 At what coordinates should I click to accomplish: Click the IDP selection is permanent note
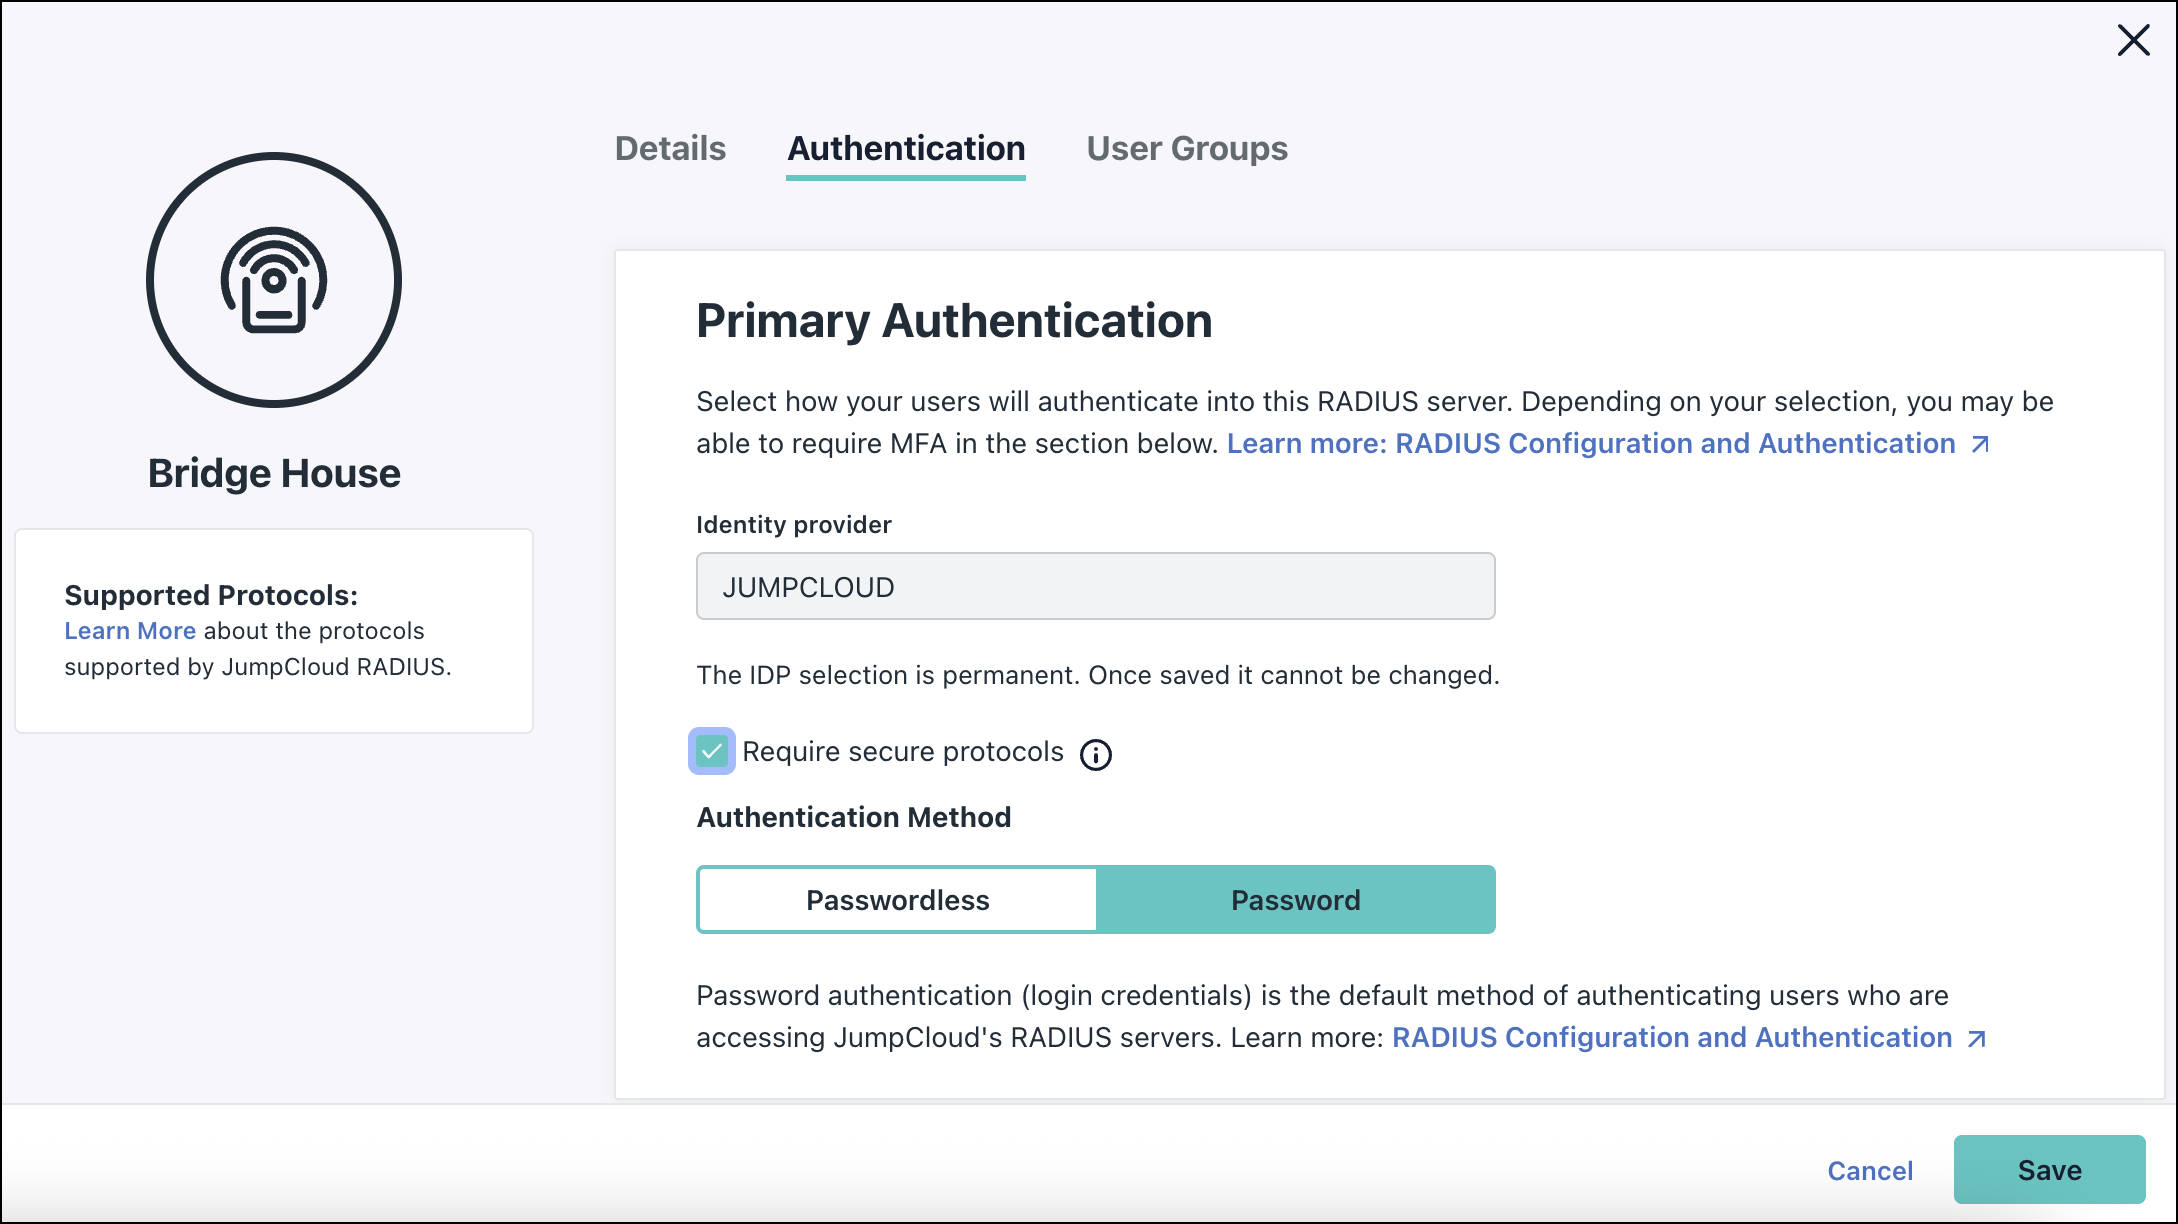[x=1098, y=676]
